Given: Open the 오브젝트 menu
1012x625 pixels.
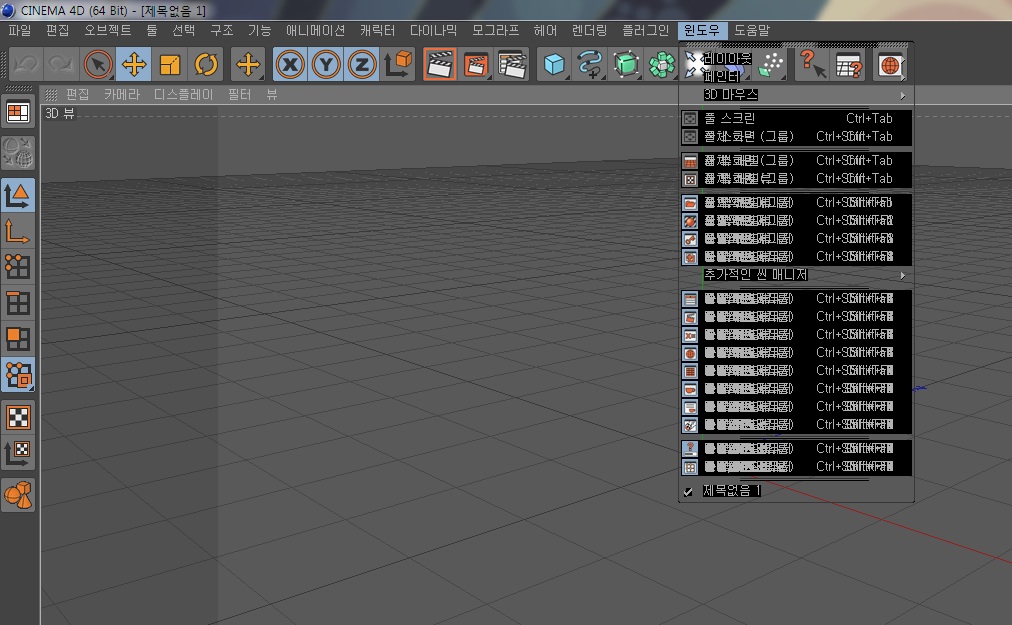Looking at the screenshot, I should [x=108, y=30].
